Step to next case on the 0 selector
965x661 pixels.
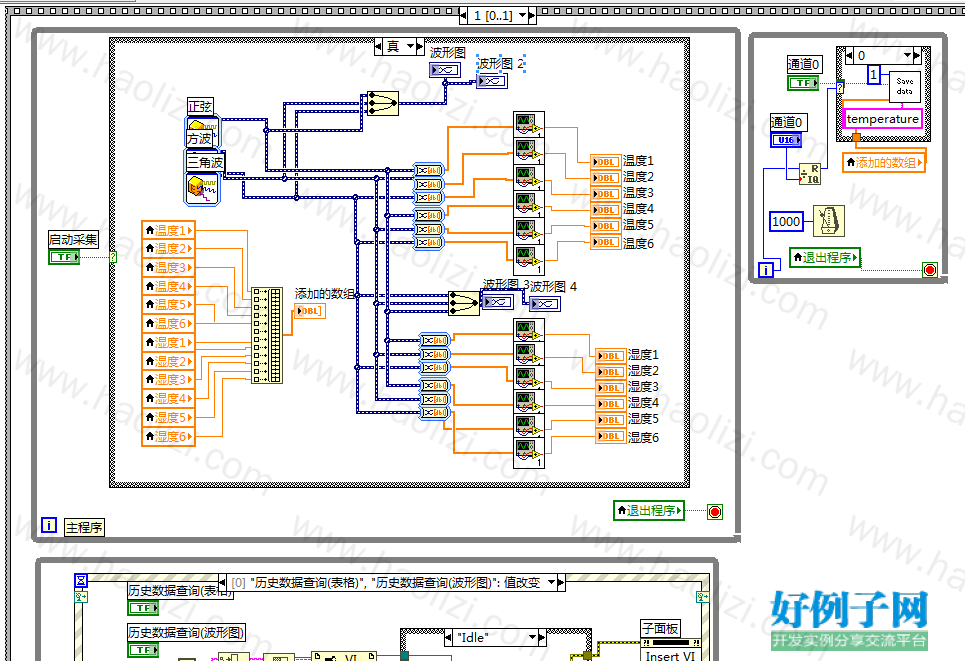tap(917, 55)
